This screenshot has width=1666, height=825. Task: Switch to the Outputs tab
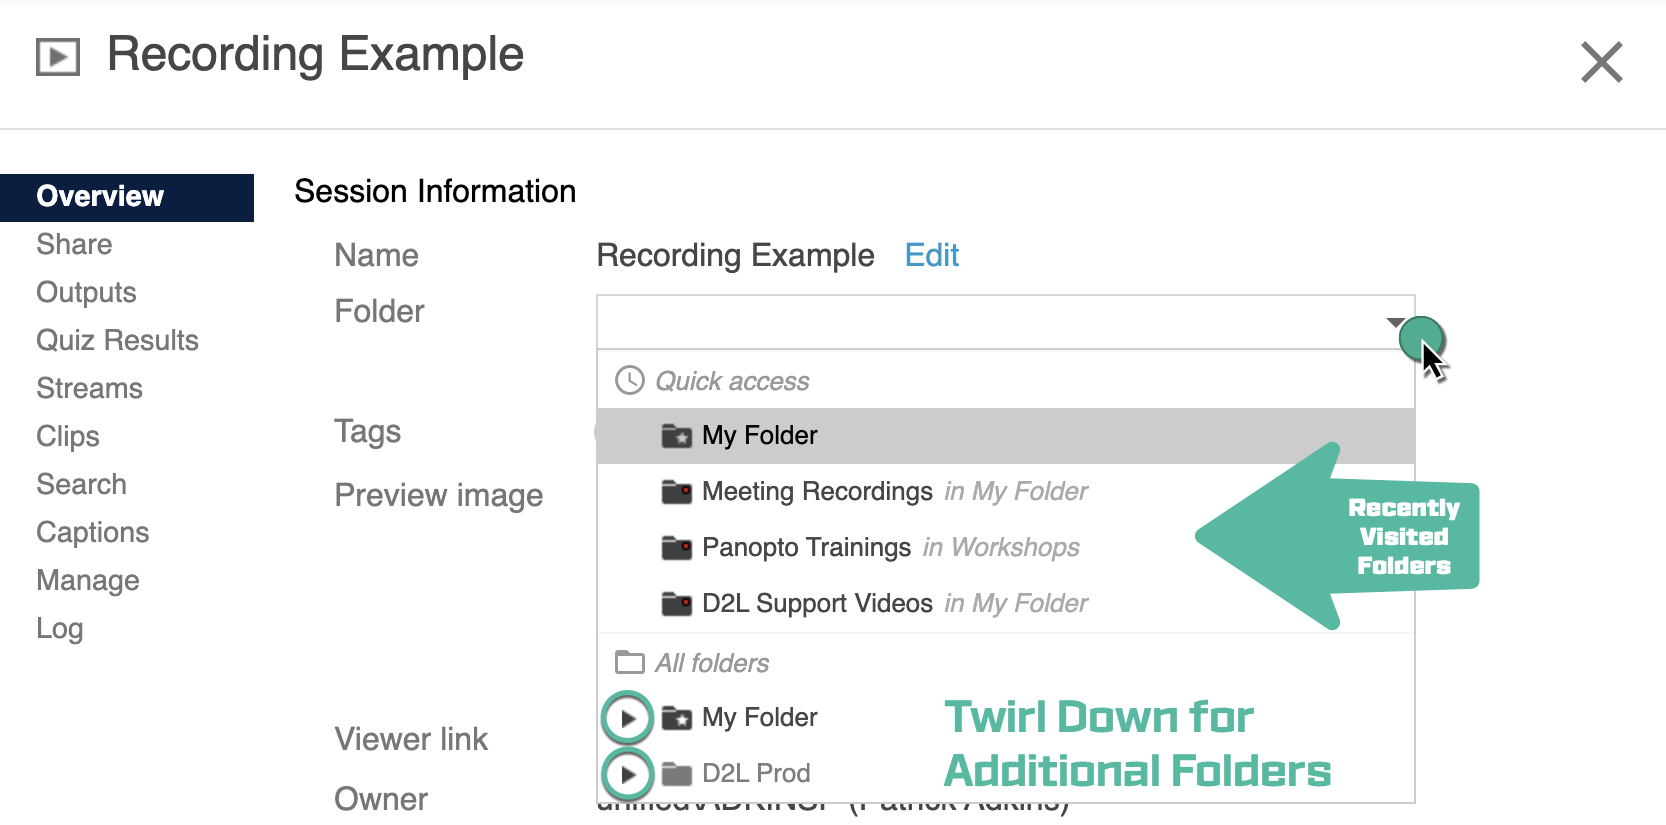pyautogui.click(x=86, y=293)
